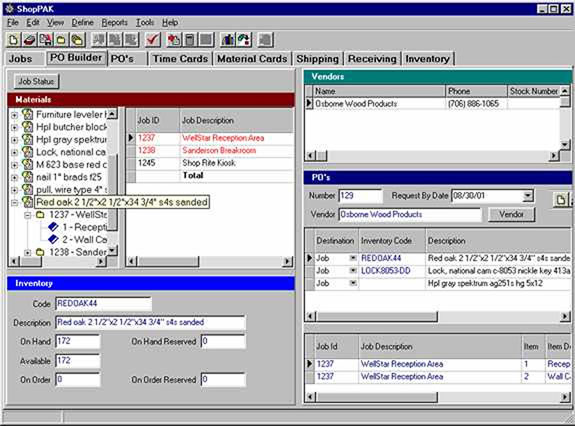The image size is (575, 426).
Task: Open Destination dropdown in REDOAK44 row
Action: click(353, 258)
